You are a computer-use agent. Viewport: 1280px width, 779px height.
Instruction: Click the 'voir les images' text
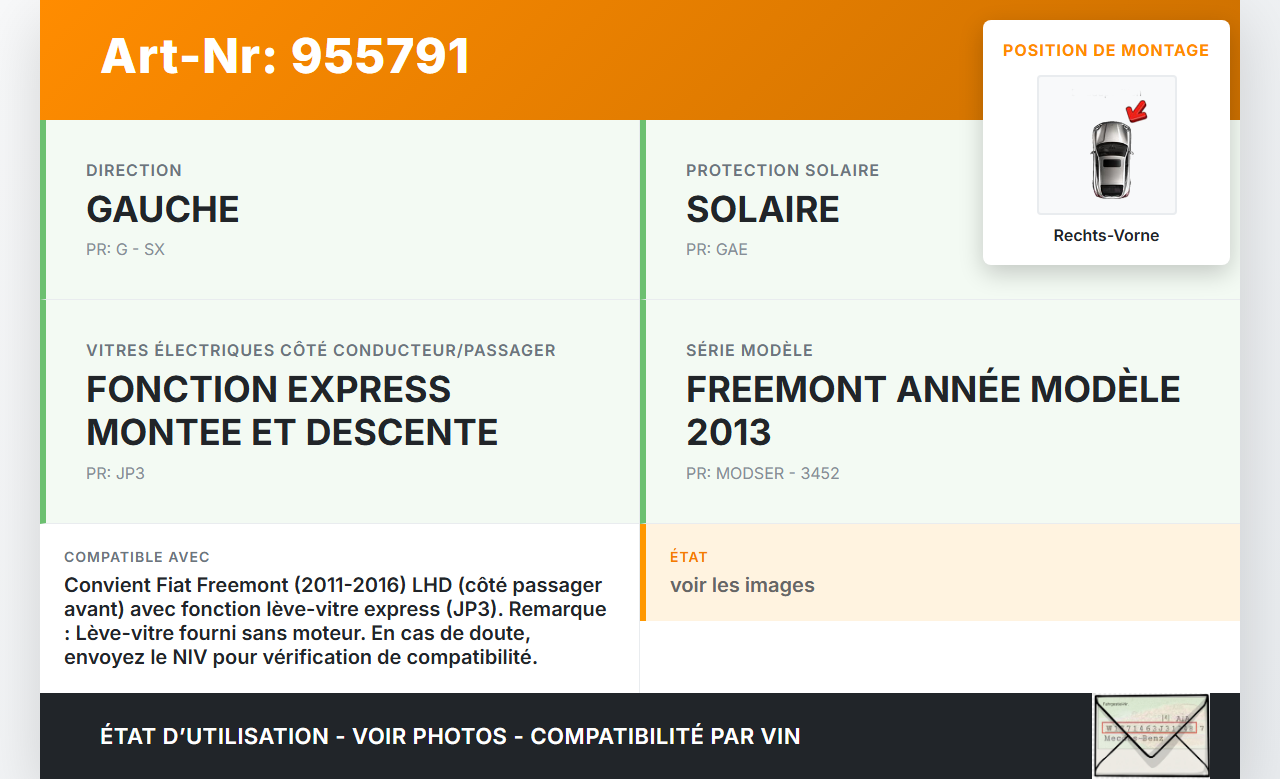pyautogui.click(x=742, y=585)
